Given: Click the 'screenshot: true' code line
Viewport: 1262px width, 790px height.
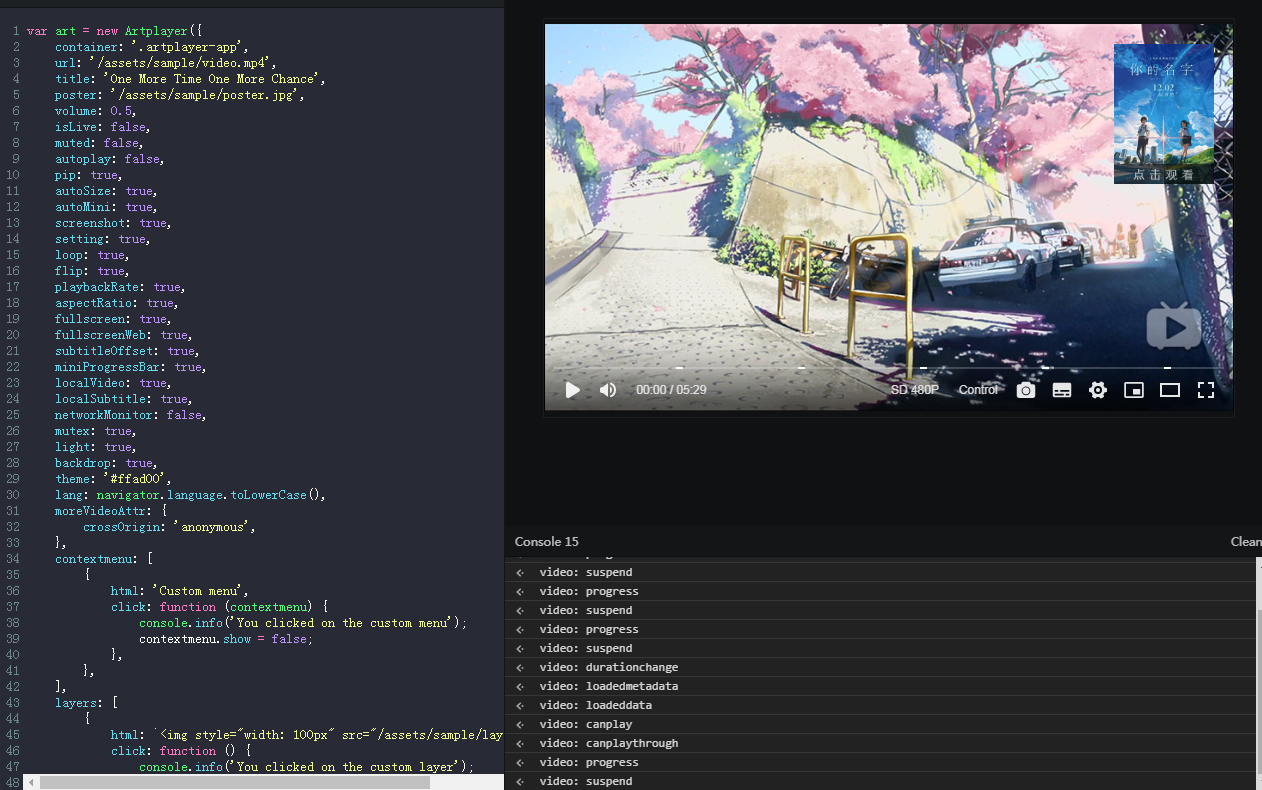Looking at the screenshot, I should (x=112, y=223).
